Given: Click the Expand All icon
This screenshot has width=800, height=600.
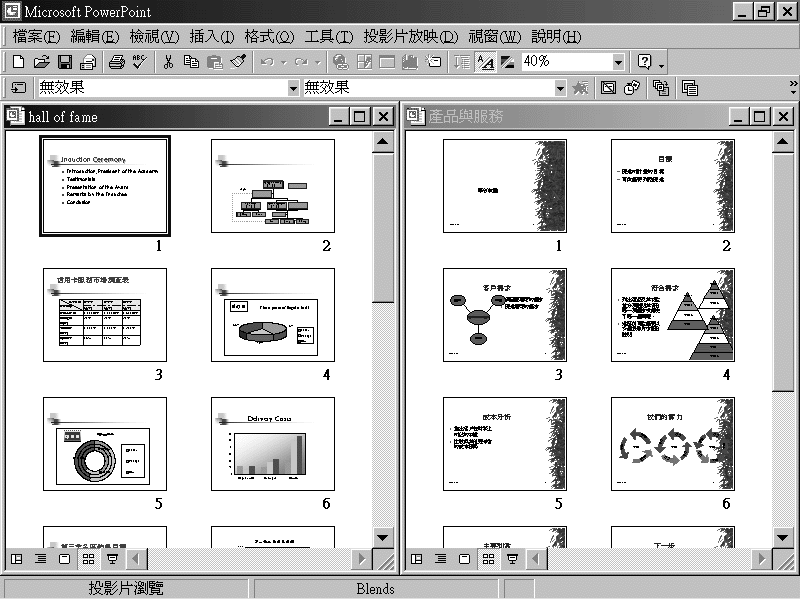Looking at the screenshot, I should tap(462, 62).
